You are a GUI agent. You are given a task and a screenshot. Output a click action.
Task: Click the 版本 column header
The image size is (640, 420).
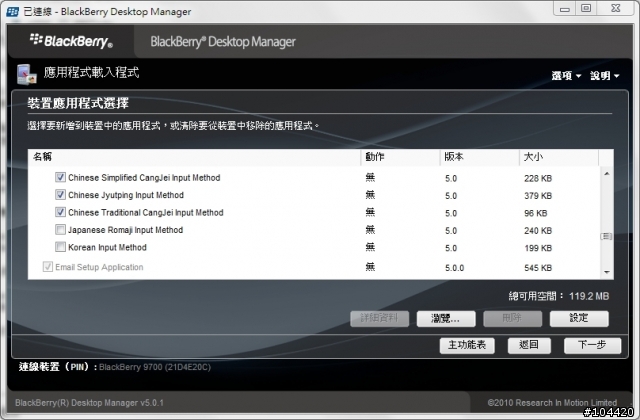click(480, 157)
